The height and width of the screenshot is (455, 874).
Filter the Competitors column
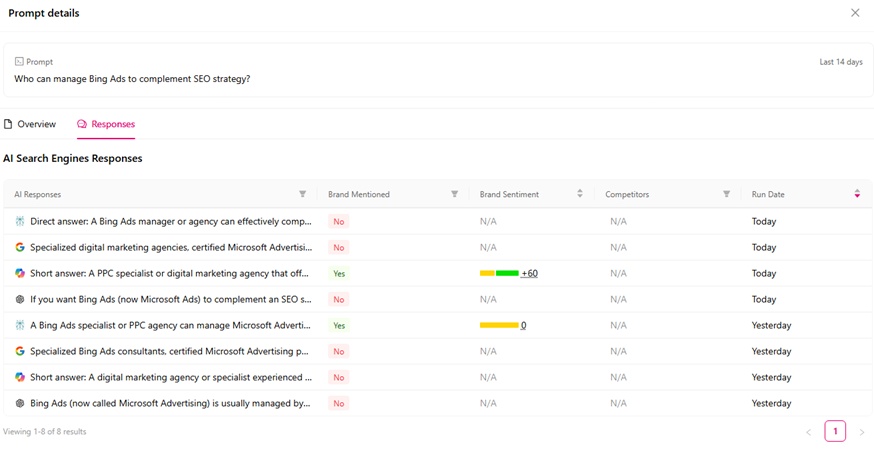(x=727, y=194)
